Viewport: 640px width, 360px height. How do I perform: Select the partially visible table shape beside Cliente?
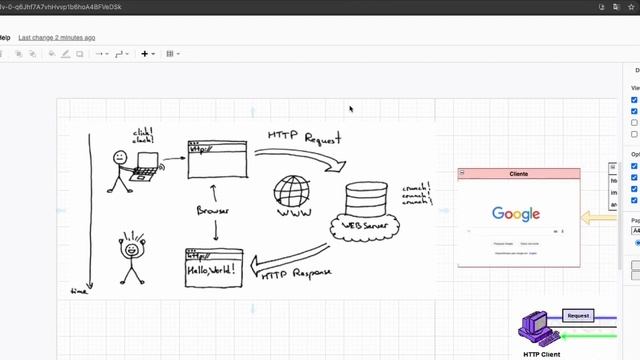(612, 186)
